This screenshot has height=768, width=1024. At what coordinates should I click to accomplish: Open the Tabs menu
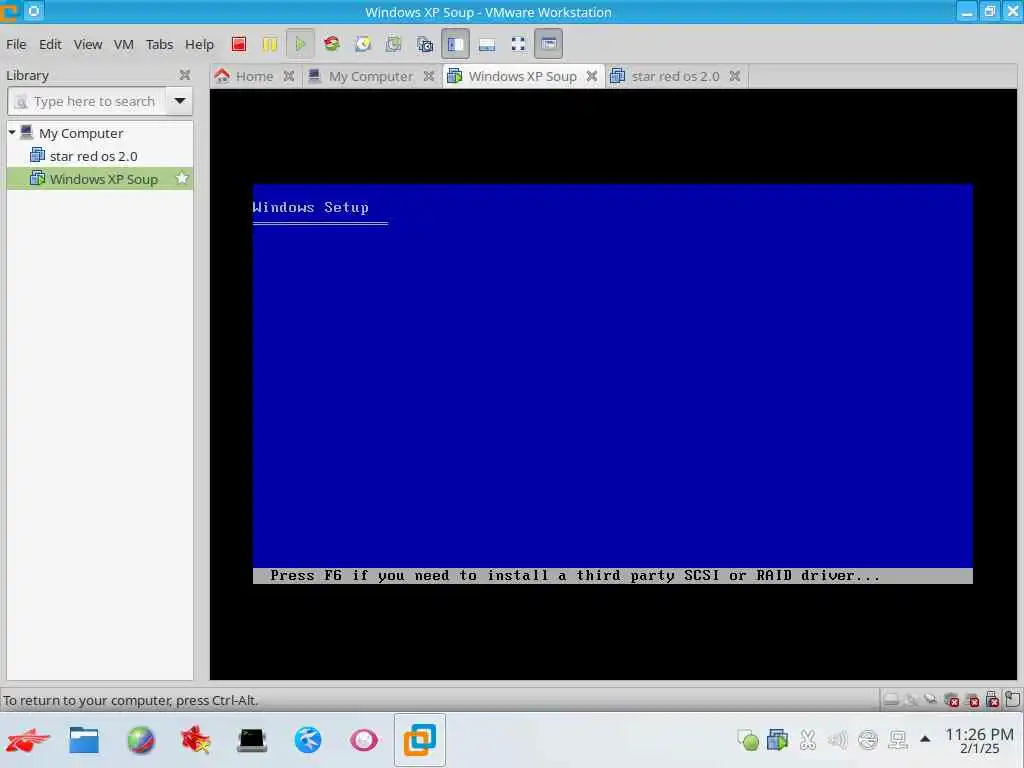(x=159, y=44)
